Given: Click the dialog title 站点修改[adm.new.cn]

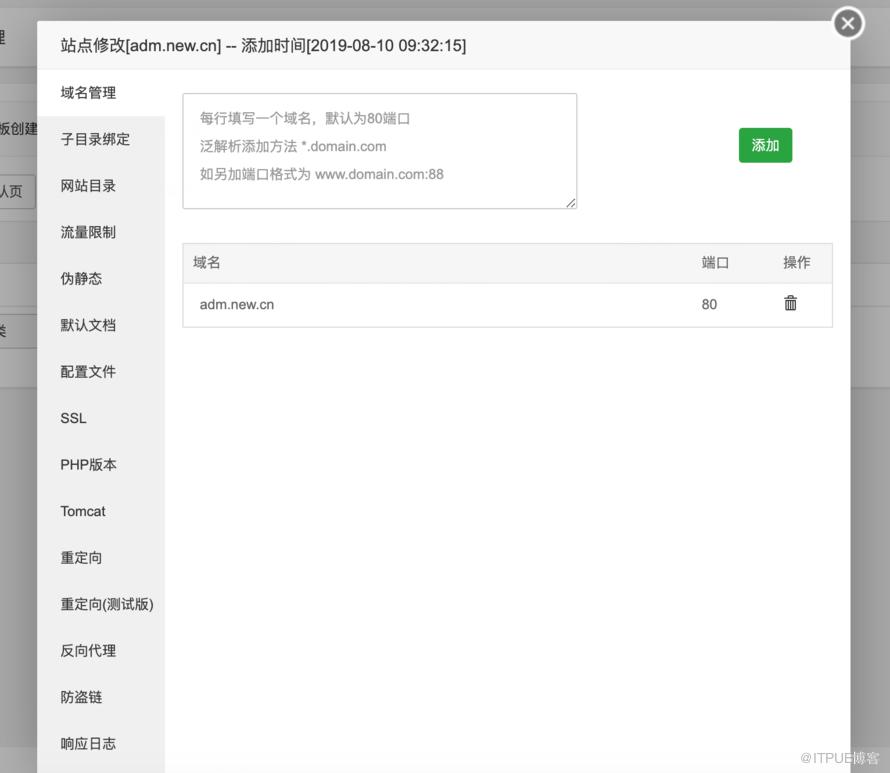Looking at the screenshot, I should tap(141, 45).
